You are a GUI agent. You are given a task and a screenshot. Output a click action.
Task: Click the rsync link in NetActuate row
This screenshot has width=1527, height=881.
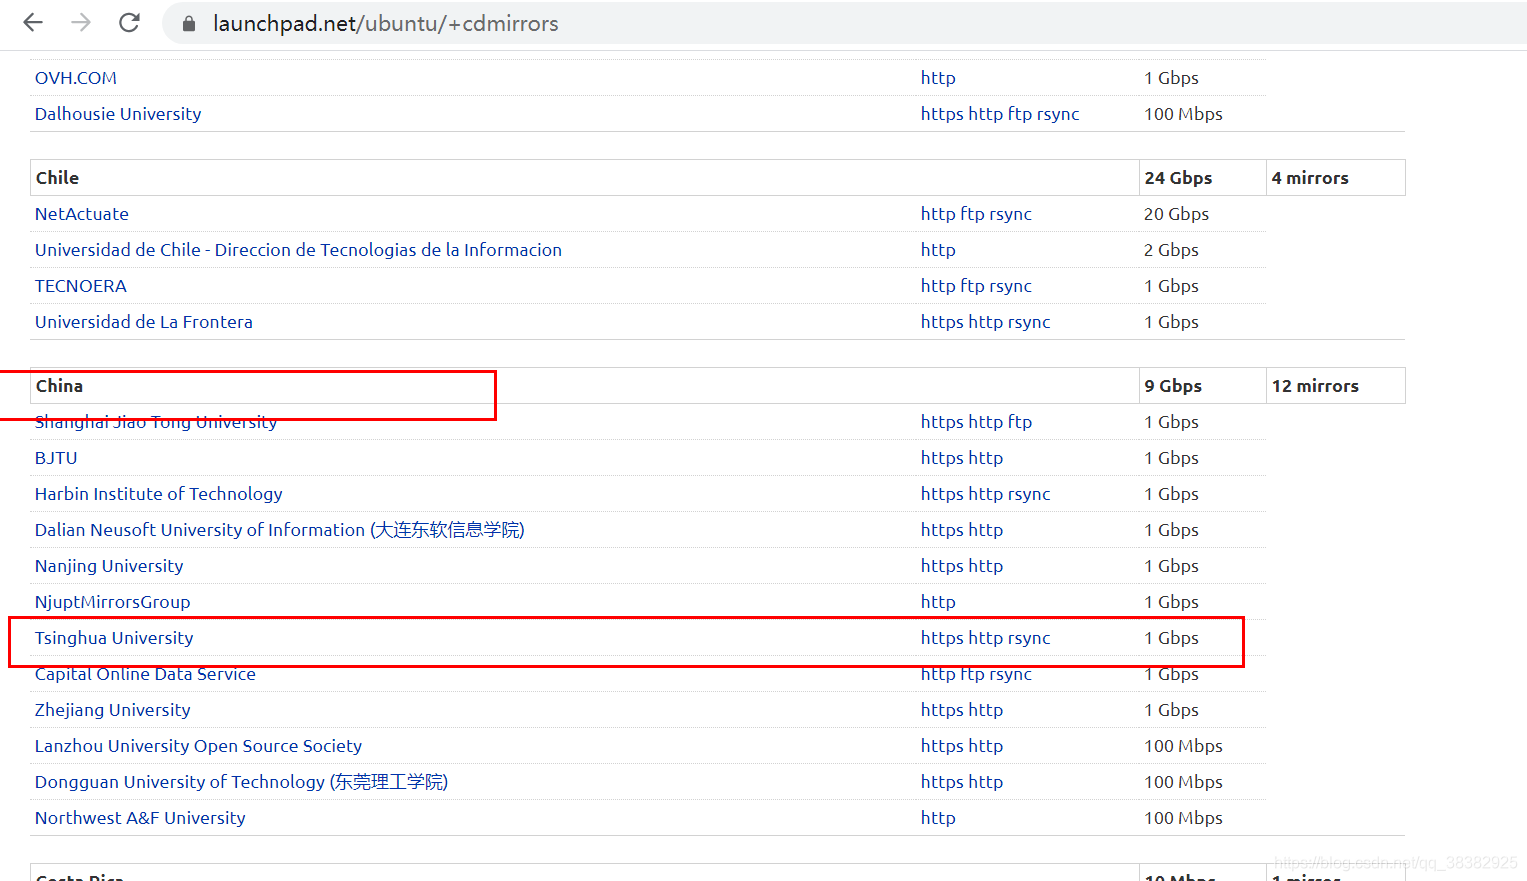[1011, 214]
